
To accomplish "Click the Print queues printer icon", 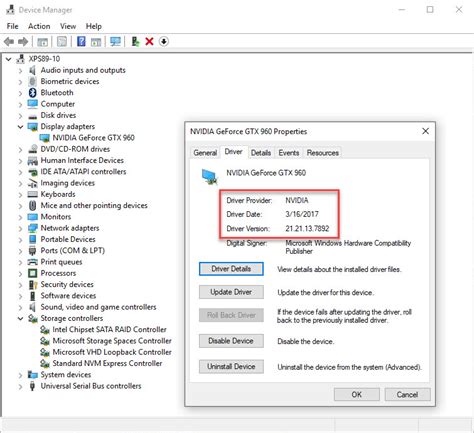I will tap(32, 262).
